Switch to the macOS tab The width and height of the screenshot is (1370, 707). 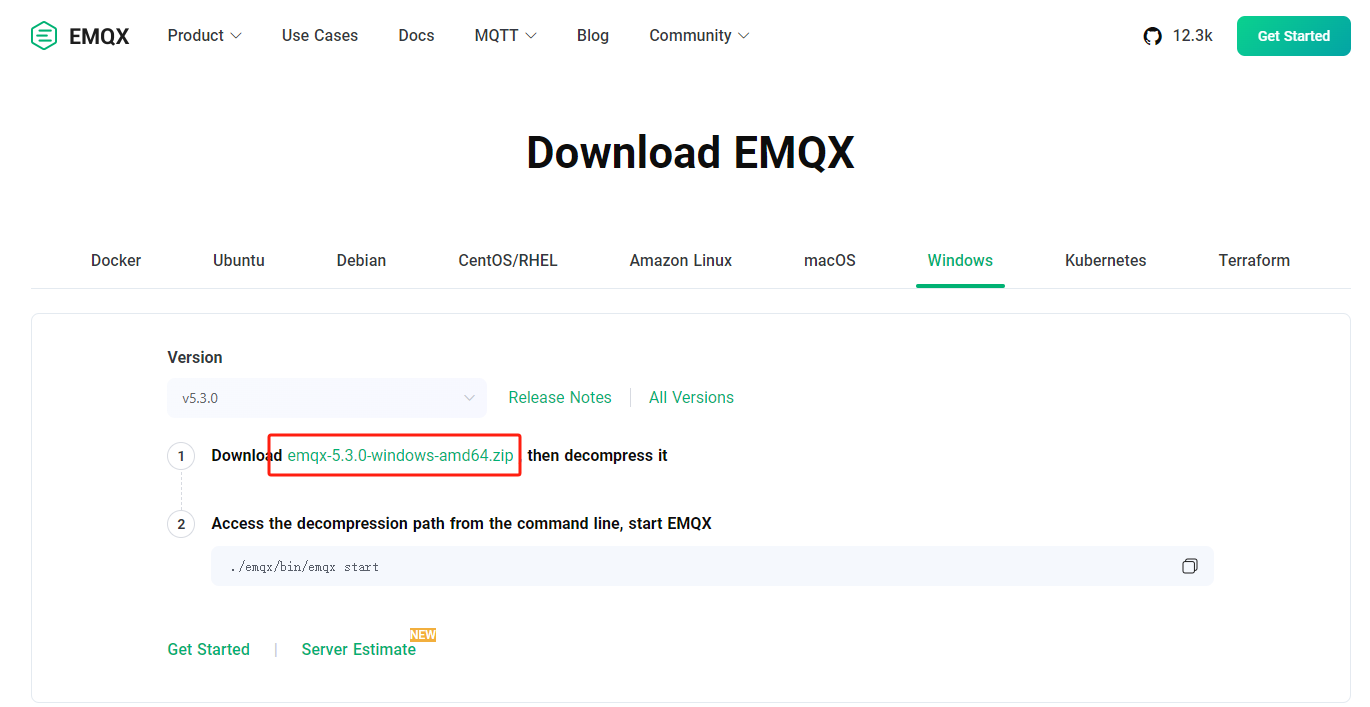pyautogui.click(x=830, y=260)
